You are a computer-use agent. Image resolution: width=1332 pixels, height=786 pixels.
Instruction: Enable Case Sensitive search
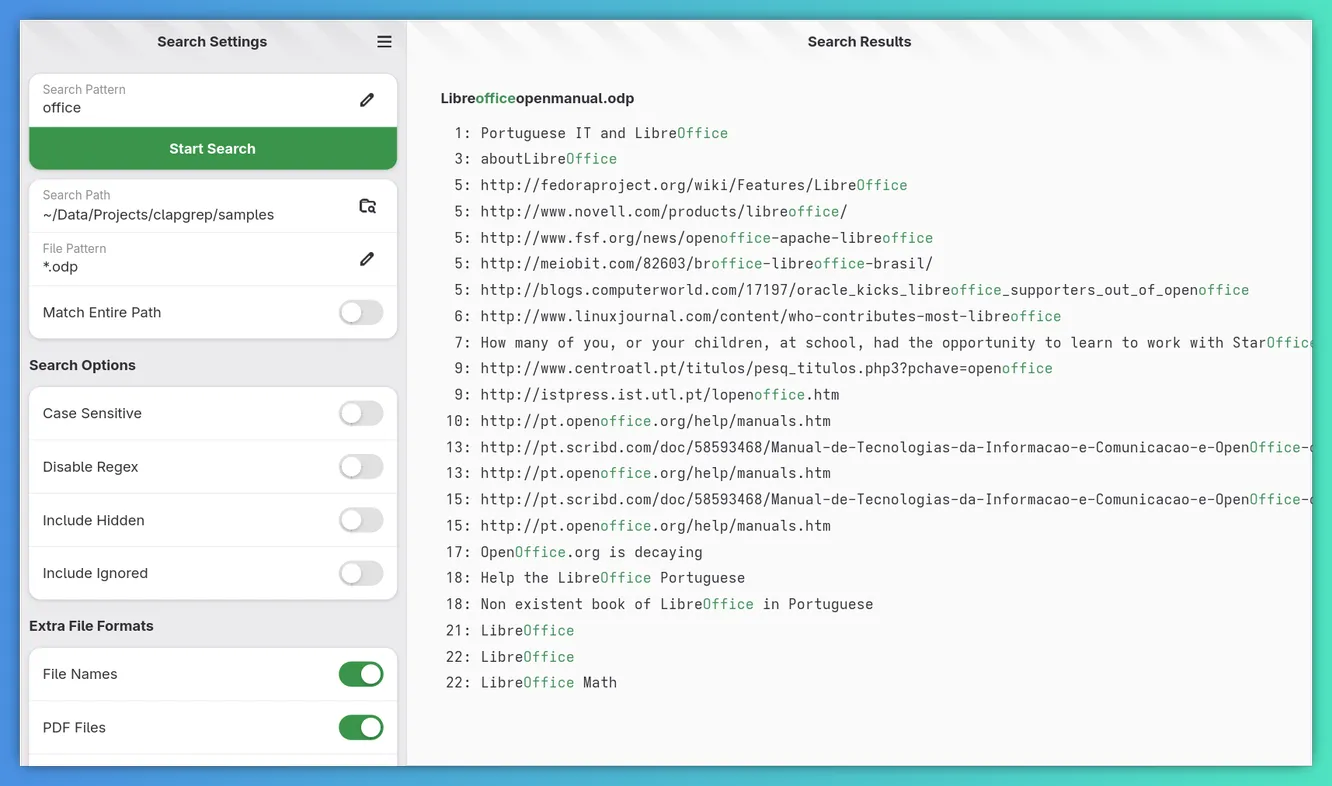(x=361, y=413)
